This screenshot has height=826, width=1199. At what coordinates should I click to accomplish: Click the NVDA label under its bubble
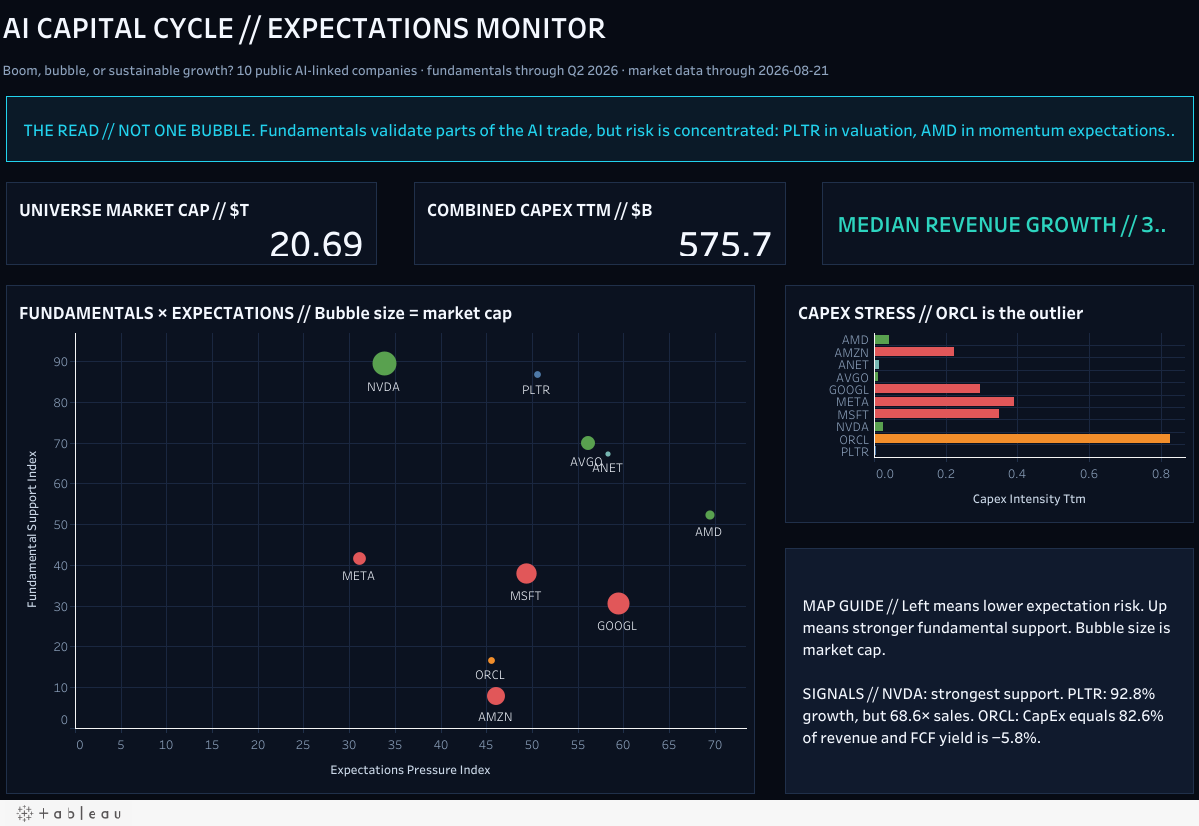pos(383,387)
